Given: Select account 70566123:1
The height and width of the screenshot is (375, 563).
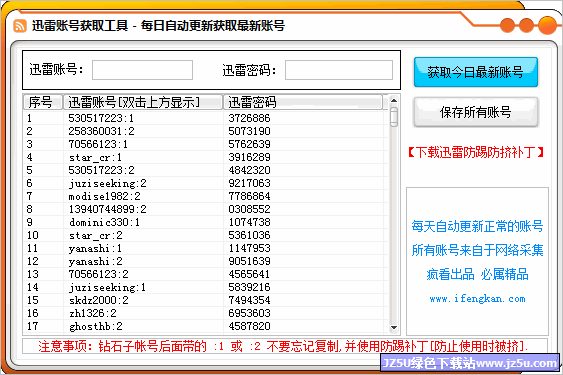Looking at the screenshot, I should point(98,144).
